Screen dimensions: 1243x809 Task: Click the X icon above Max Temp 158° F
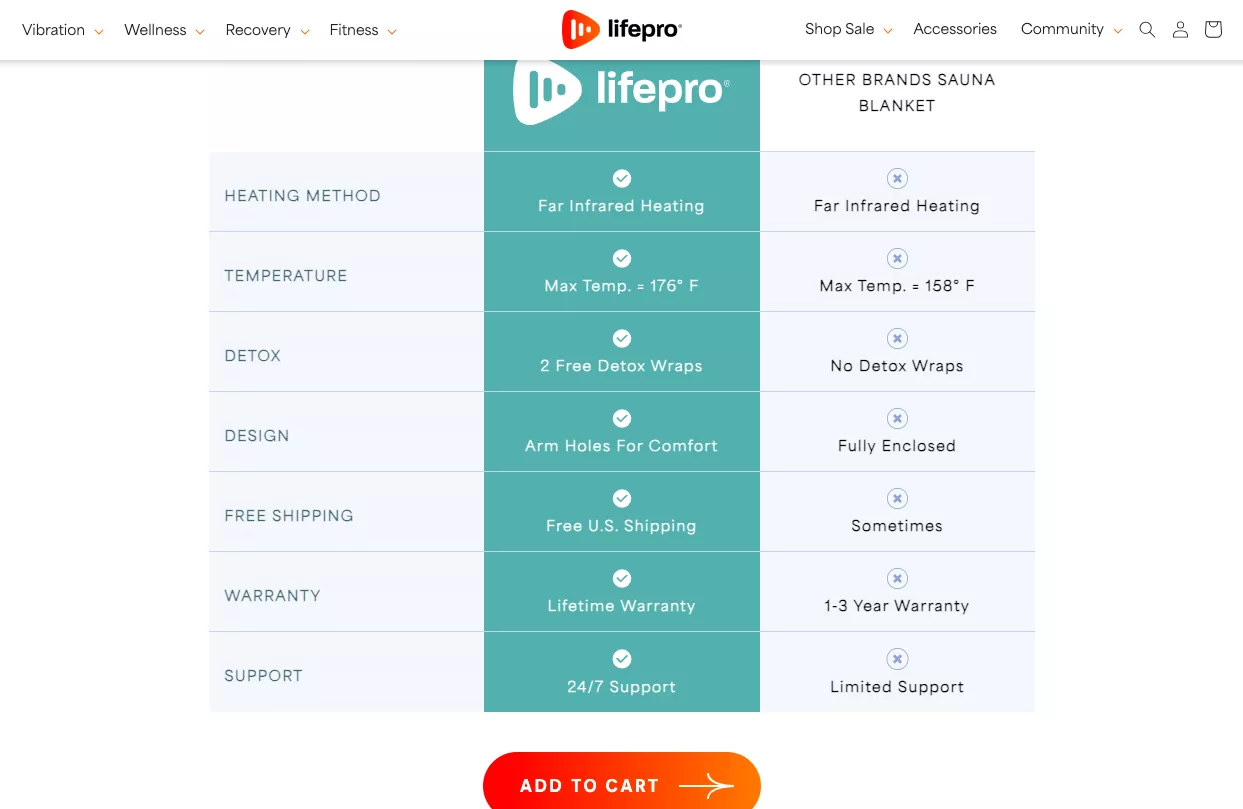pyautogui.click(x=897, y=258)
